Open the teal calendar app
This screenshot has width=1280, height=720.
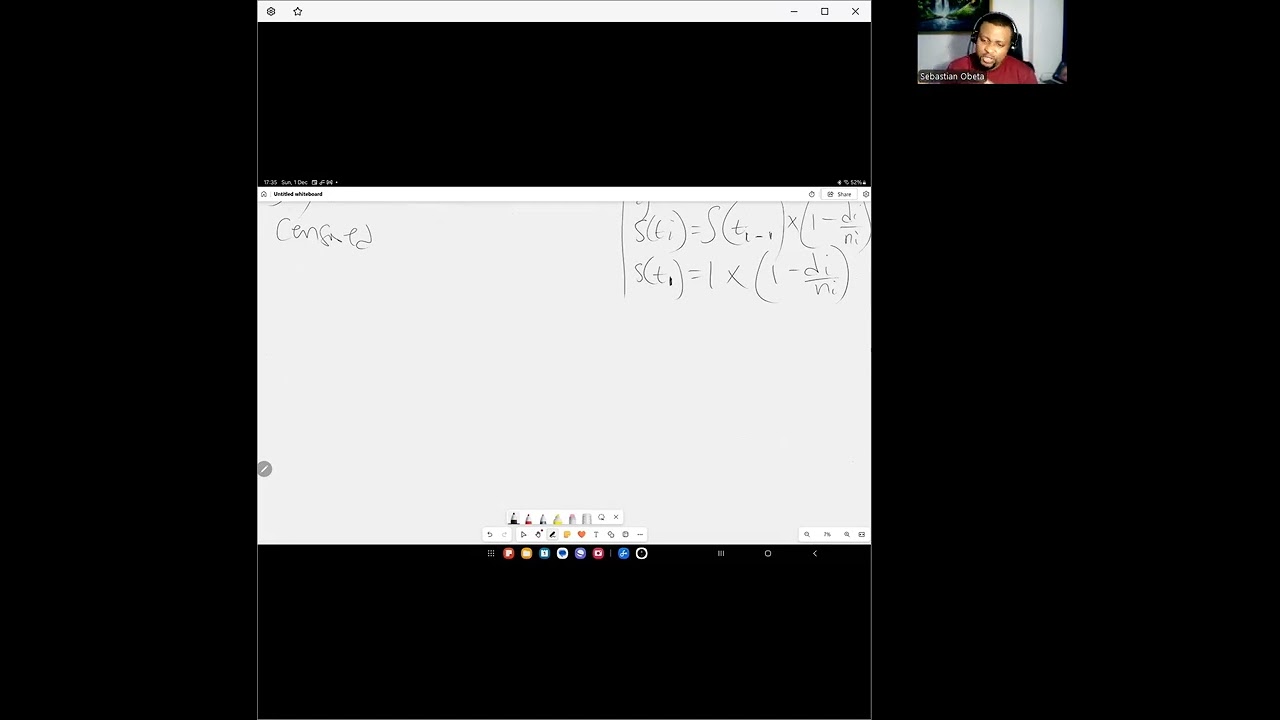pos(544,553)
